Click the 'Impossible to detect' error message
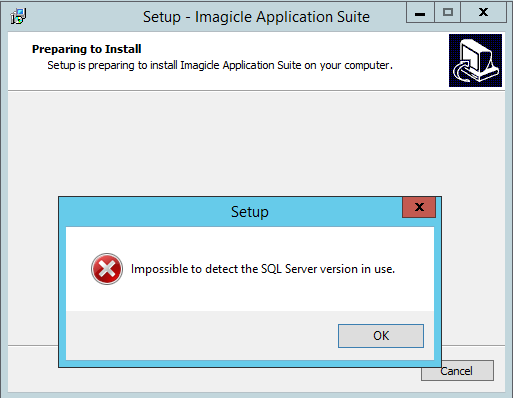 [263, 269]
